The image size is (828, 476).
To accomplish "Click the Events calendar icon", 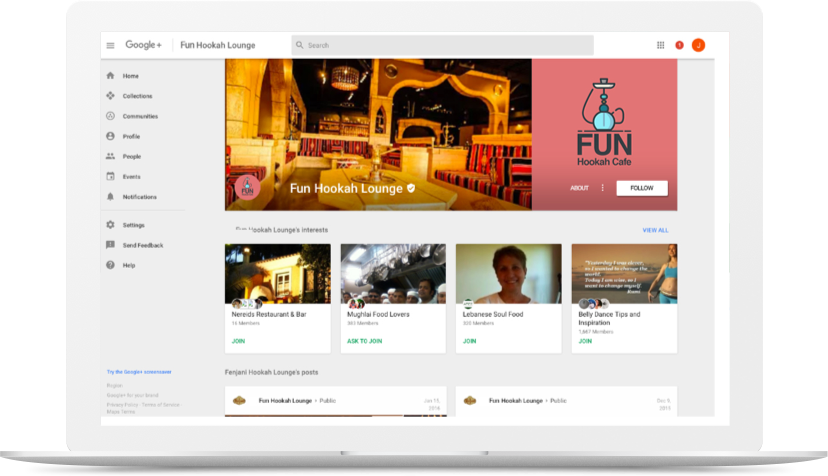I will 110,176.
